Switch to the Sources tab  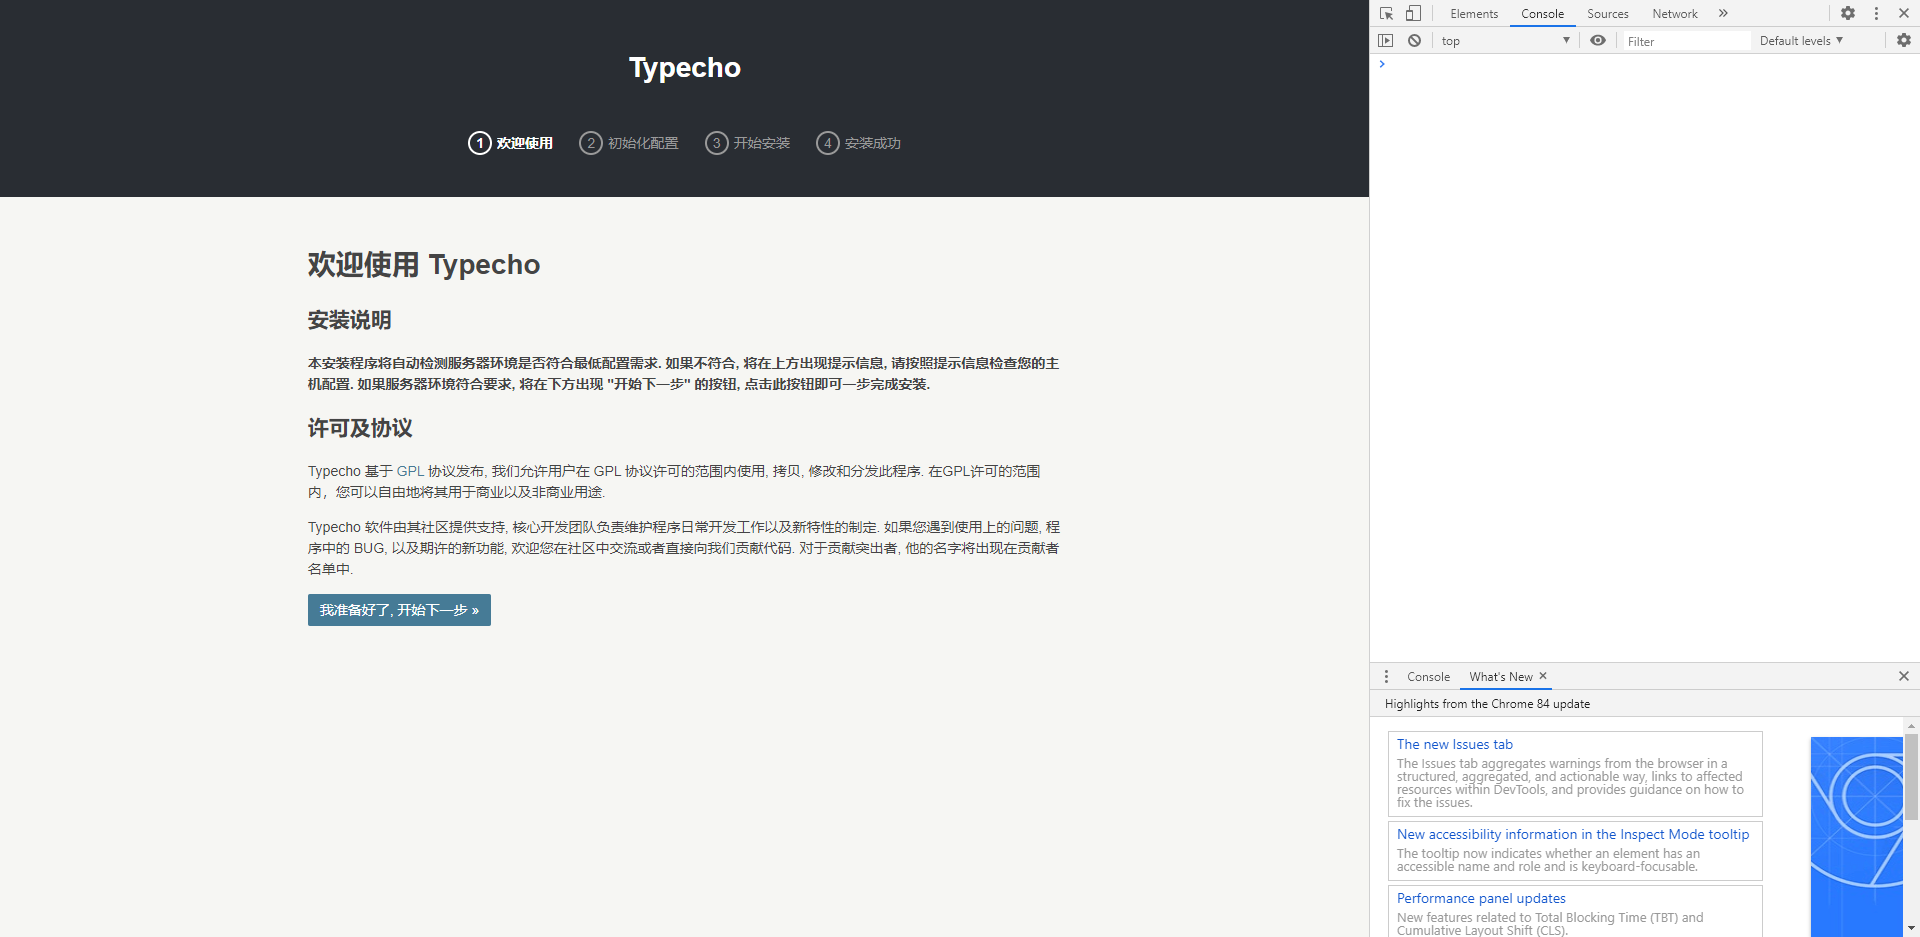click(x=1608, y=13)
